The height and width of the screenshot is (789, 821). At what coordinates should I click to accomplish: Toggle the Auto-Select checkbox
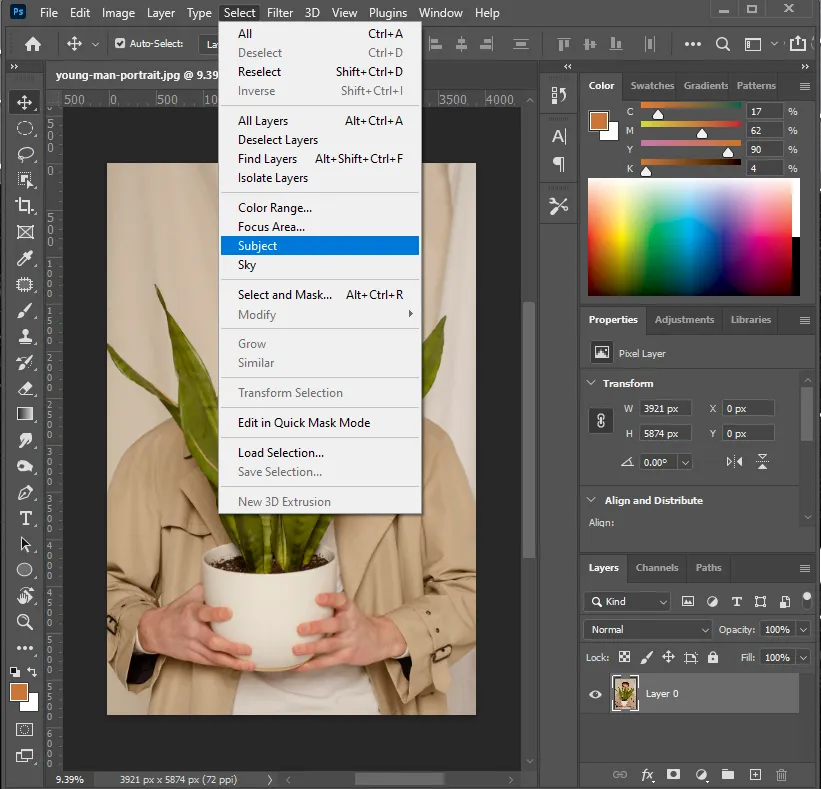(x=120, y=44)
